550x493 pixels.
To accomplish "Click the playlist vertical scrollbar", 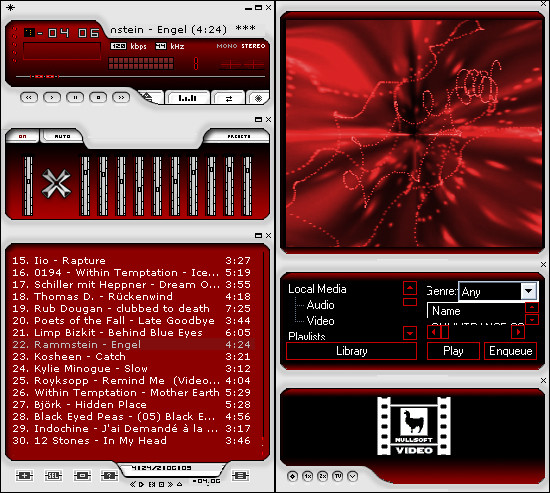I will 262,353.
